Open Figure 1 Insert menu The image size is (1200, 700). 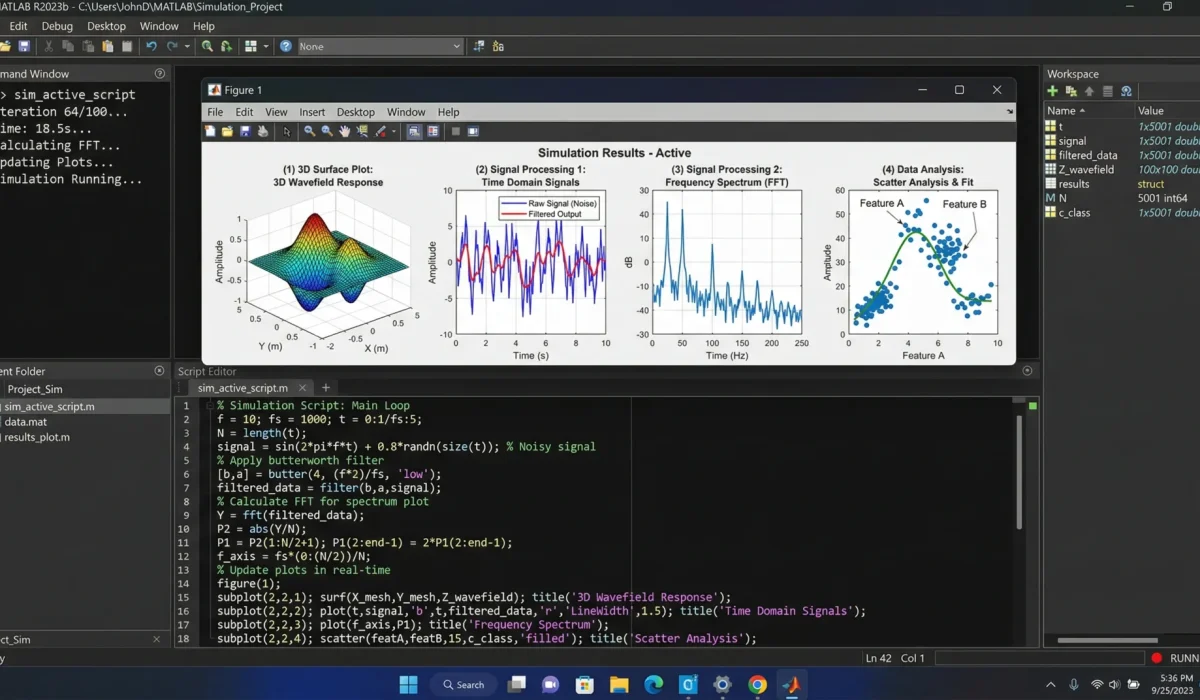click(312, 112)
